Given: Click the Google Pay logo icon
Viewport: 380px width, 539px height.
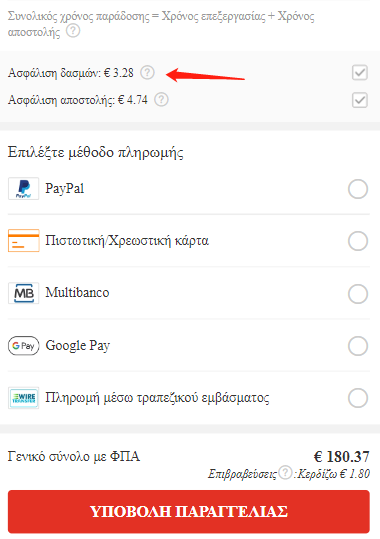Looking at the screenshot, I should click(23, 345).
